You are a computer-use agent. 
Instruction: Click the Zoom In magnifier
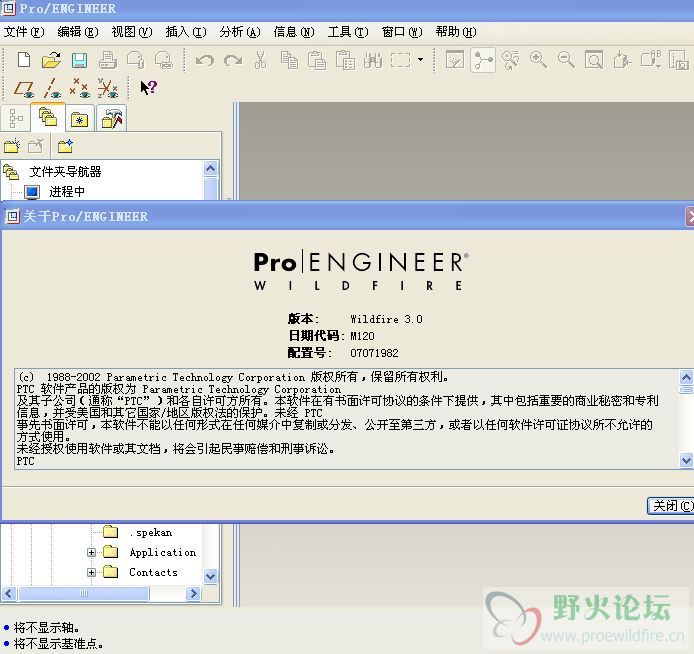[538, 60]
